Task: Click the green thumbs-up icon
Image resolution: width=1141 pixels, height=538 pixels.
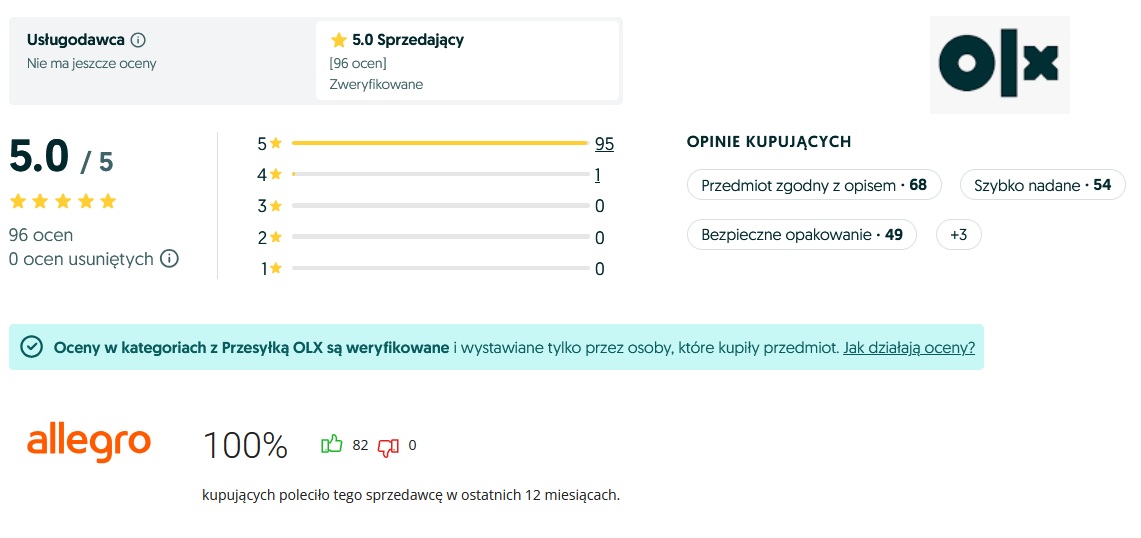Action: click(331, 445)
